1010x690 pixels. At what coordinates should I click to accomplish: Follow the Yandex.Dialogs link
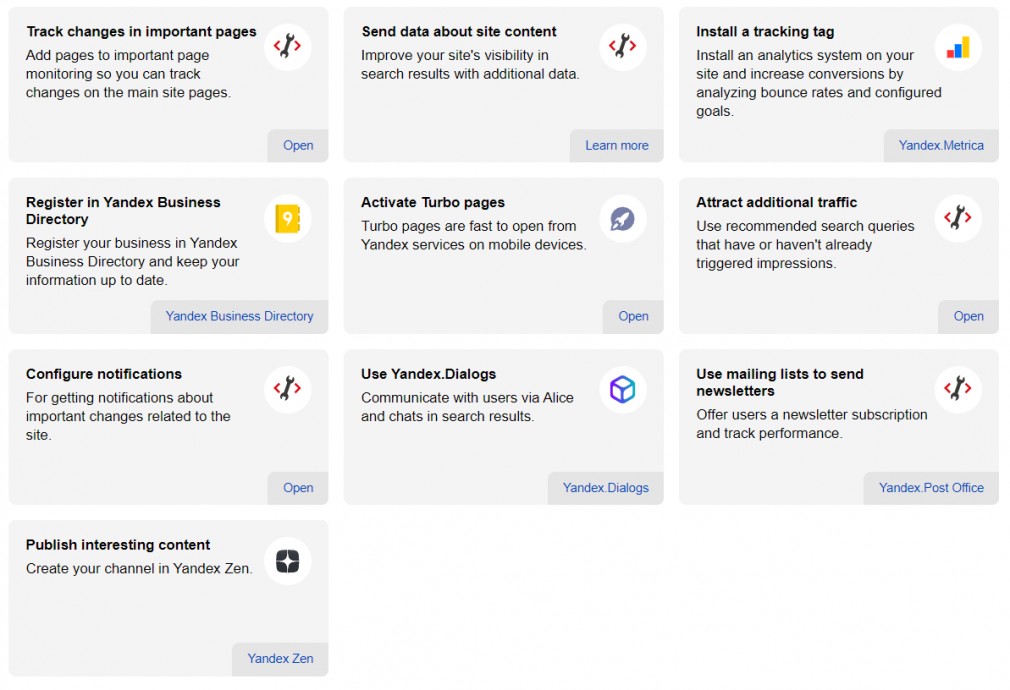click(x=605, y=488)
